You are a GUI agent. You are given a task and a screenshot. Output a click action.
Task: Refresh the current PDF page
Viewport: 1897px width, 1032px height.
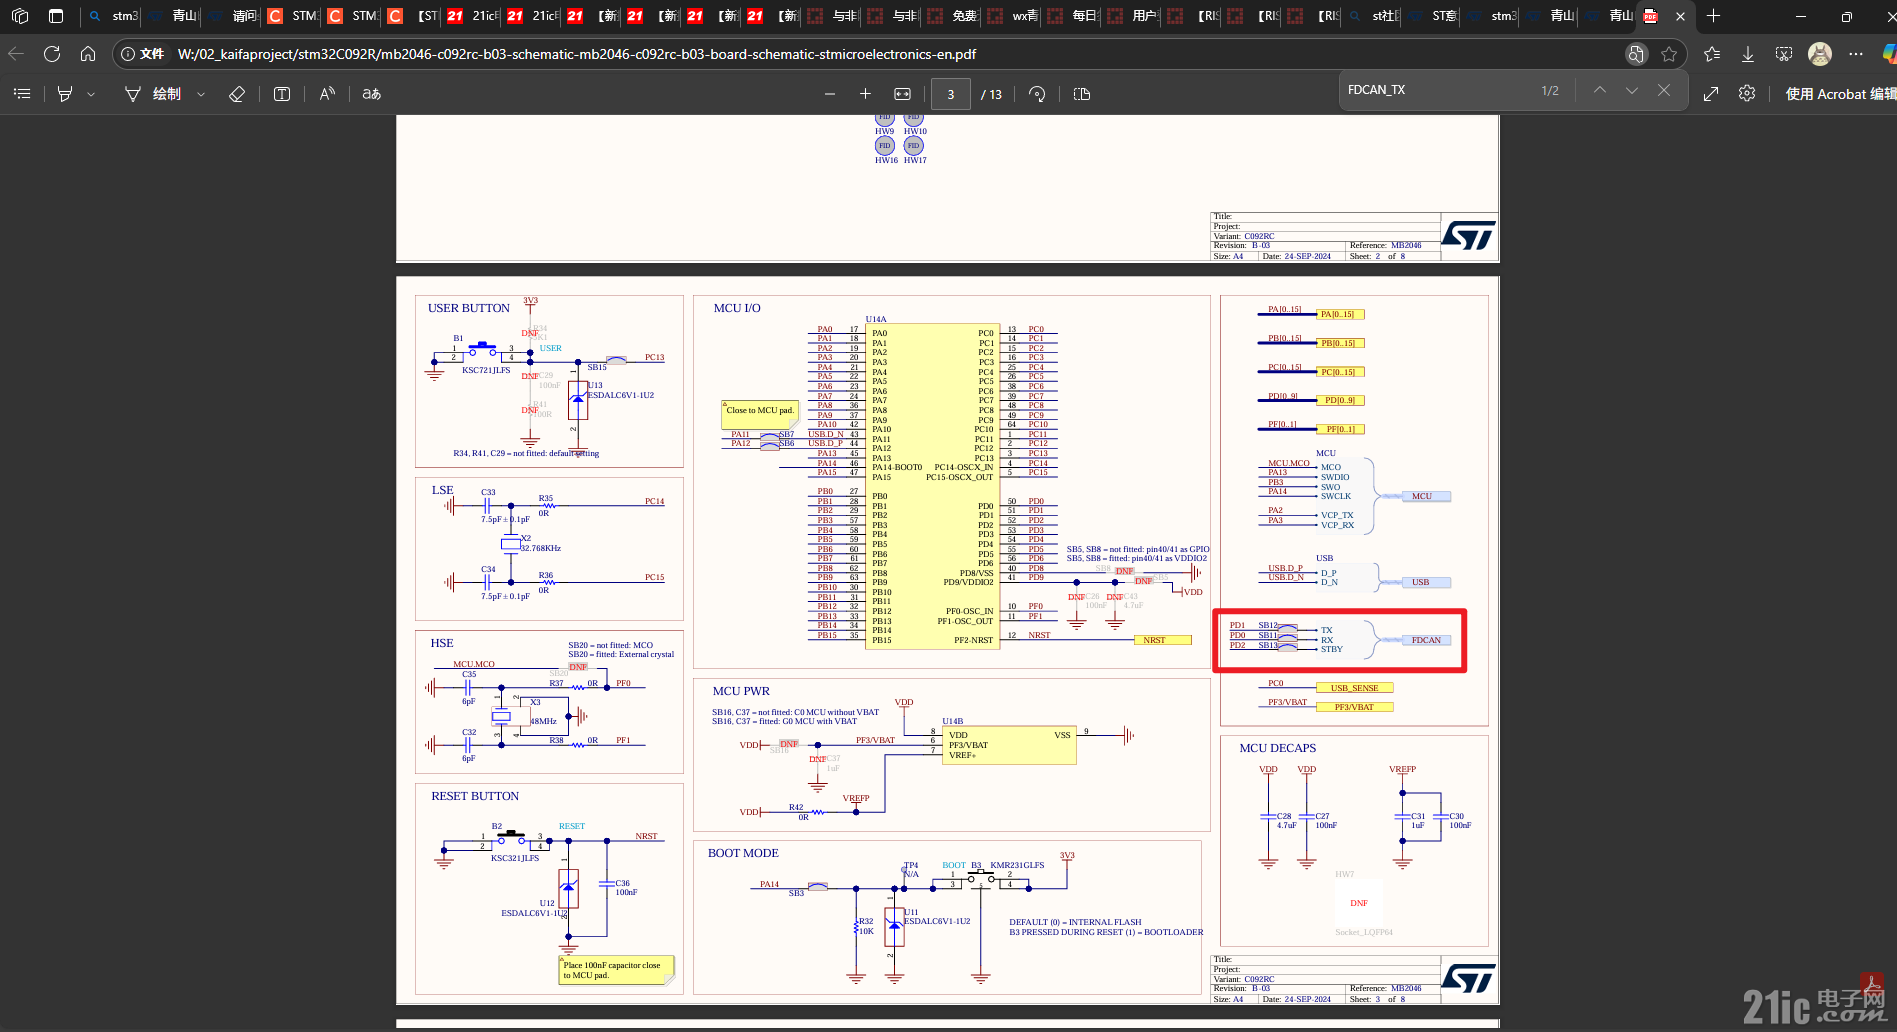(52, 54)
